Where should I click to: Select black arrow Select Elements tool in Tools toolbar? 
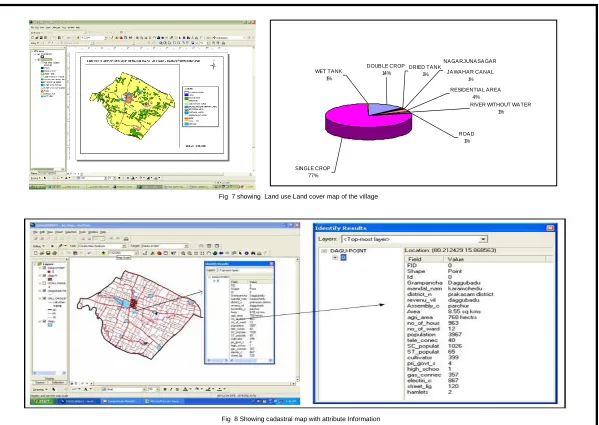[x=240, y=253]
